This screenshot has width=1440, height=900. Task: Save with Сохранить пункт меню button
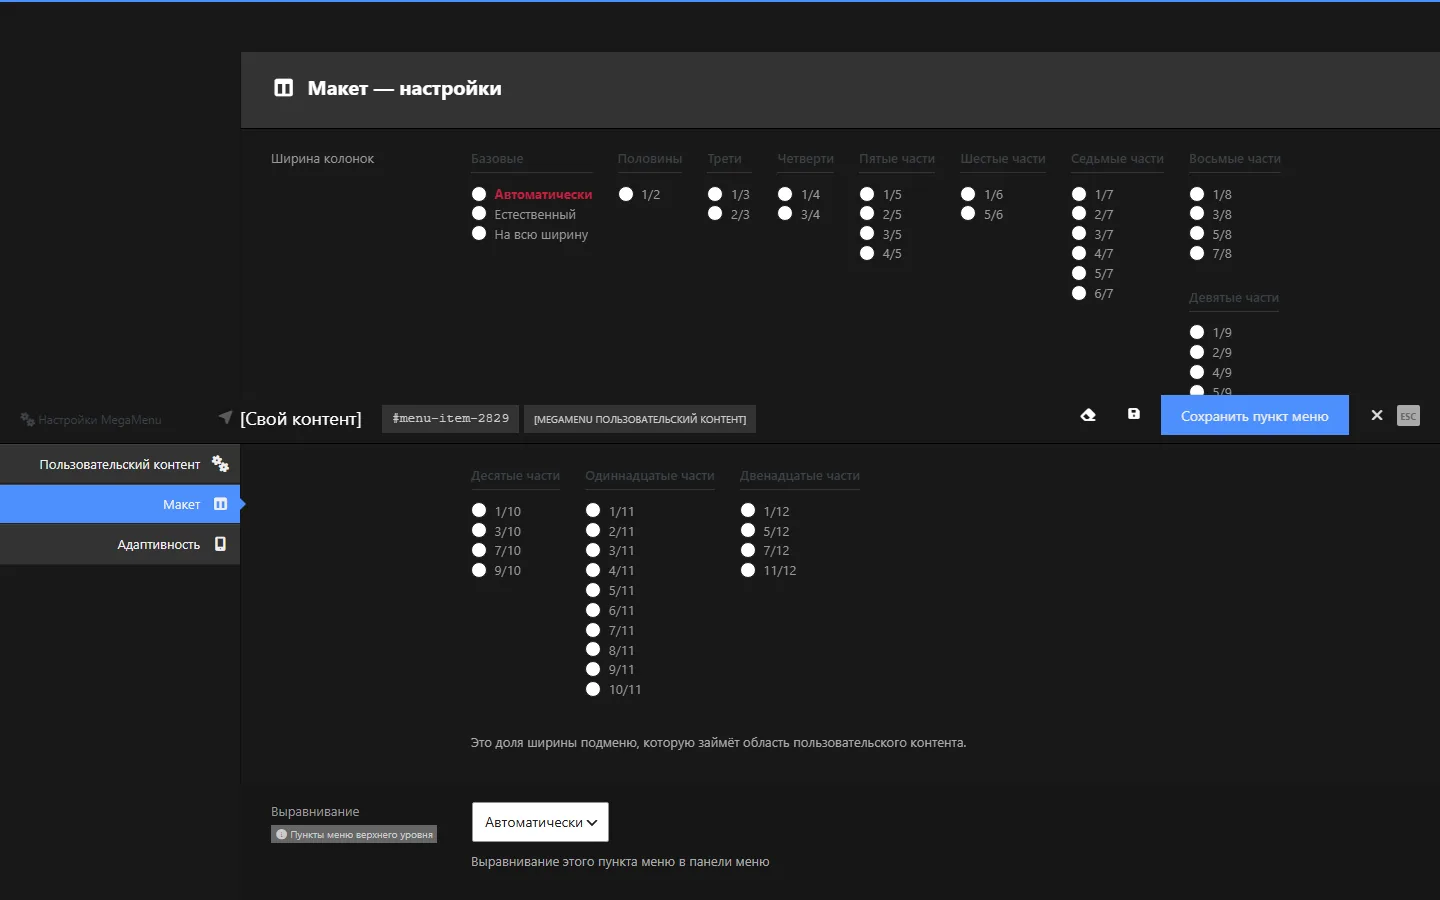point(1254,415)
